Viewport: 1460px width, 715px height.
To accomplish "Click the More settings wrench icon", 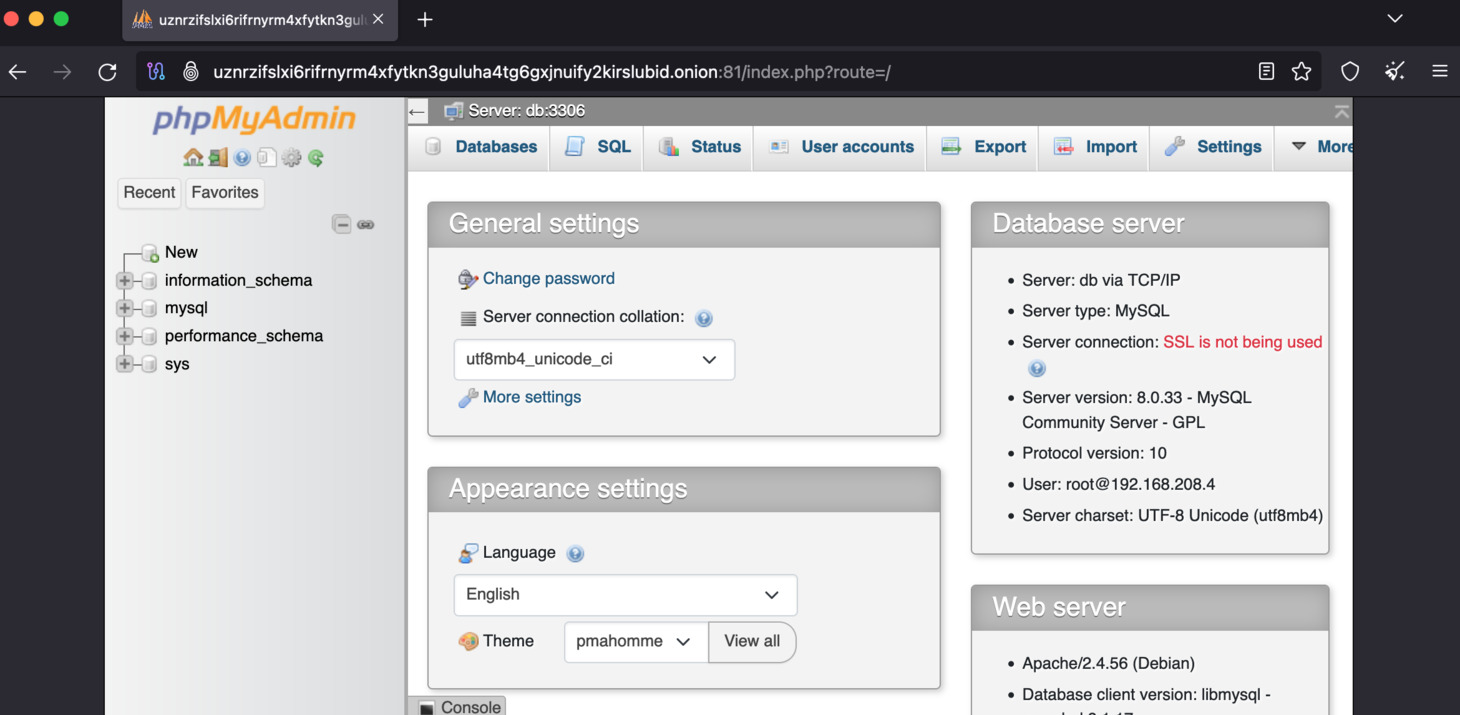I will (467, 398).
